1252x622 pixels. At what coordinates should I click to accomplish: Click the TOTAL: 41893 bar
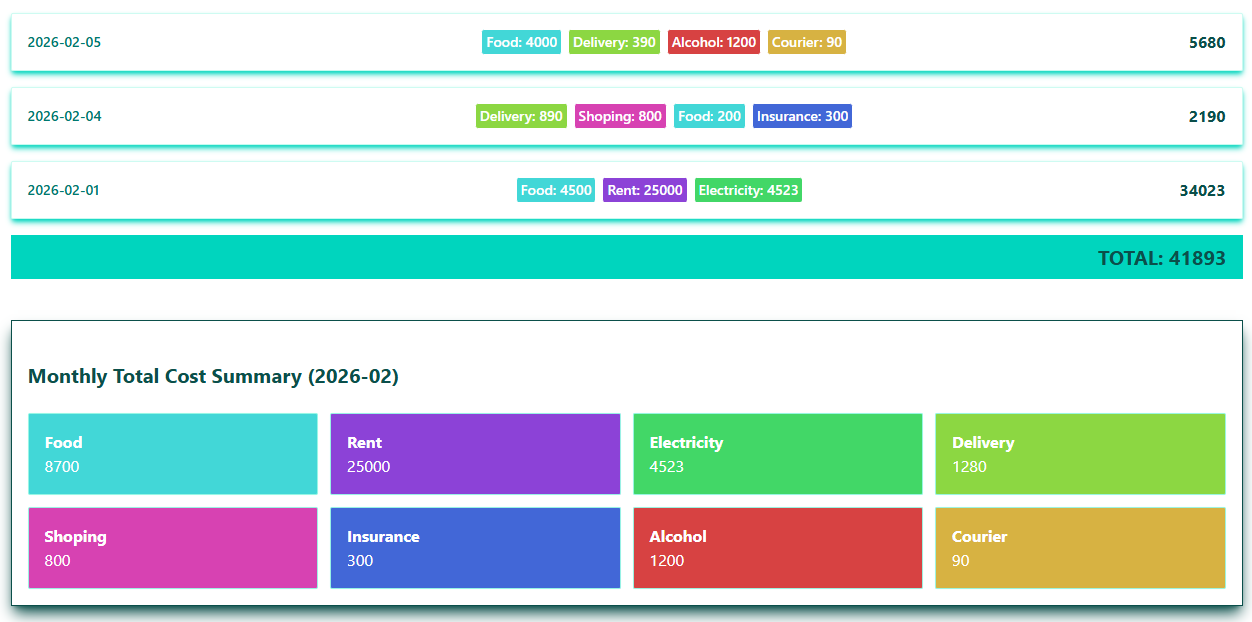pyautogui.click(x=626, y=257)
